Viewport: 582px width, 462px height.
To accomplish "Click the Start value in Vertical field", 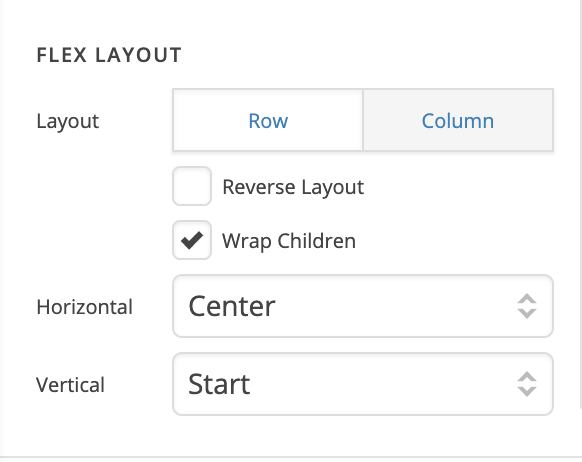I will click(x=219, y=384).
